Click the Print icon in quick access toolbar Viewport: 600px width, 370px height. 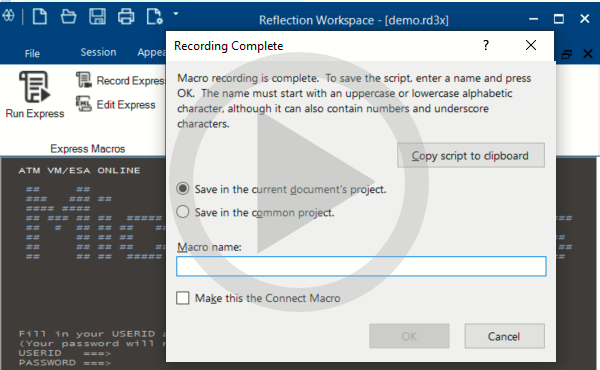[126, 17]
